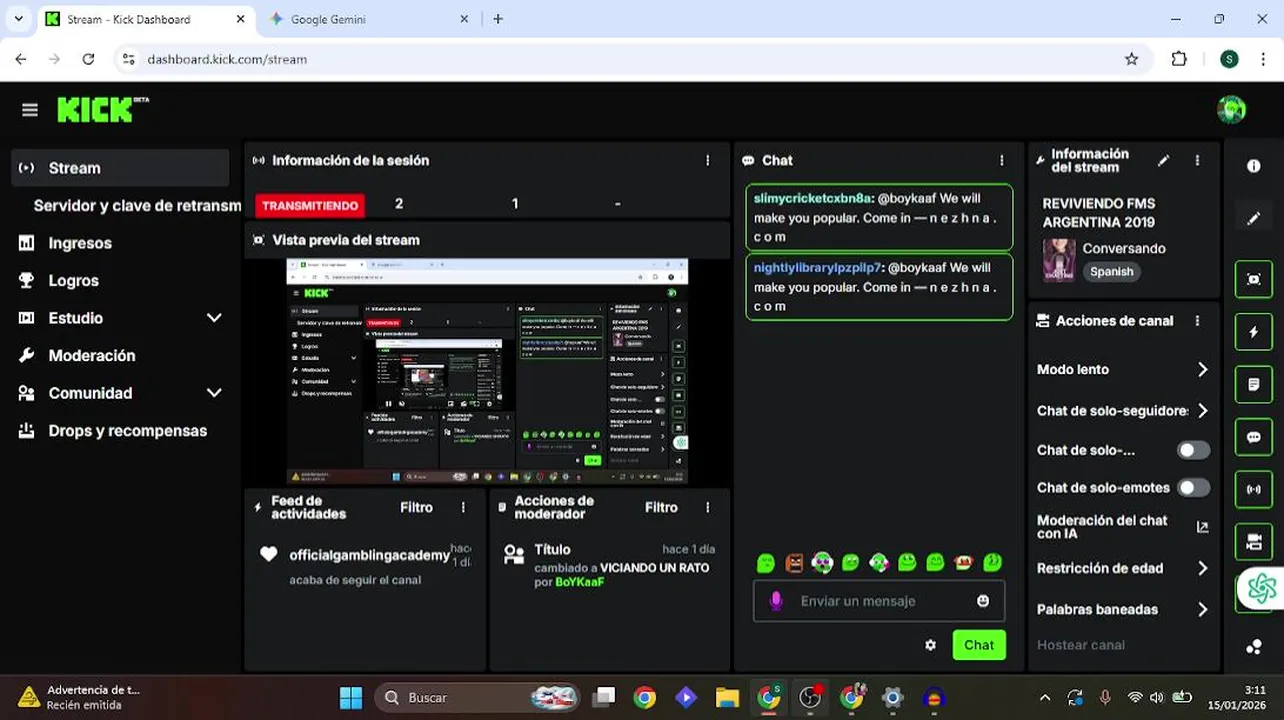
Task: Send message with green Chat button
Action: (x=979, y=645)
